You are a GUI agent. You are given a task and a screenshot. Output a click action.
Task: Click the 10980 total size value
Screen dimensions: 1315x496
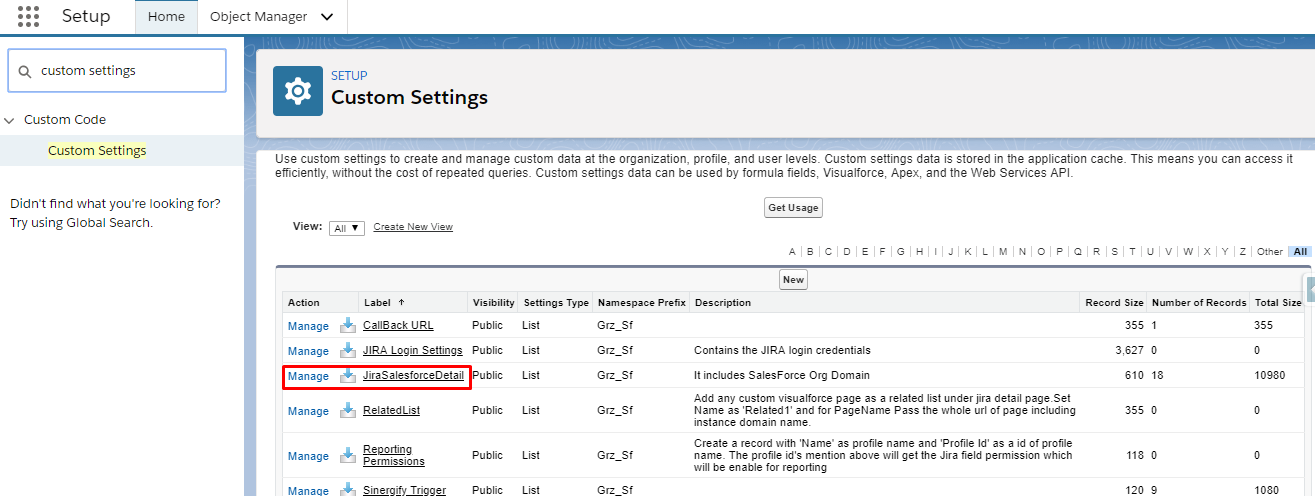[1269, 376]
